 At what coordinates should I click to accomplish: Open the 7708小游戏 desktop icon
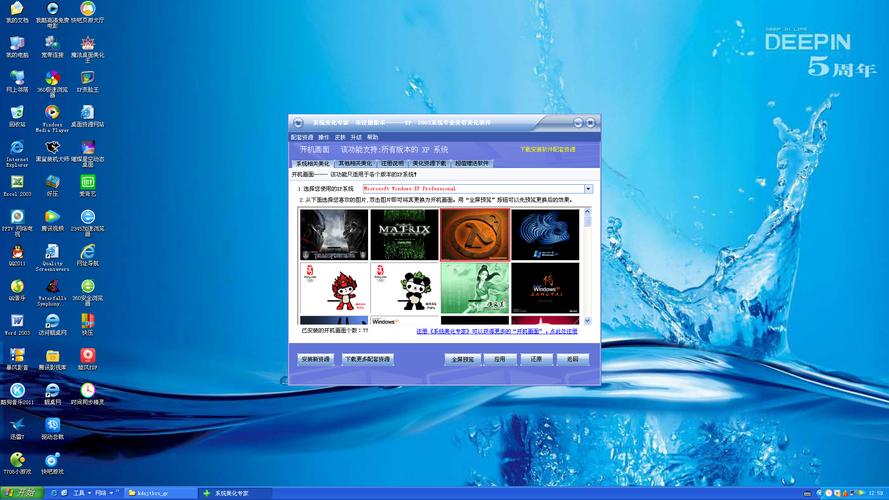pos(17,464)
